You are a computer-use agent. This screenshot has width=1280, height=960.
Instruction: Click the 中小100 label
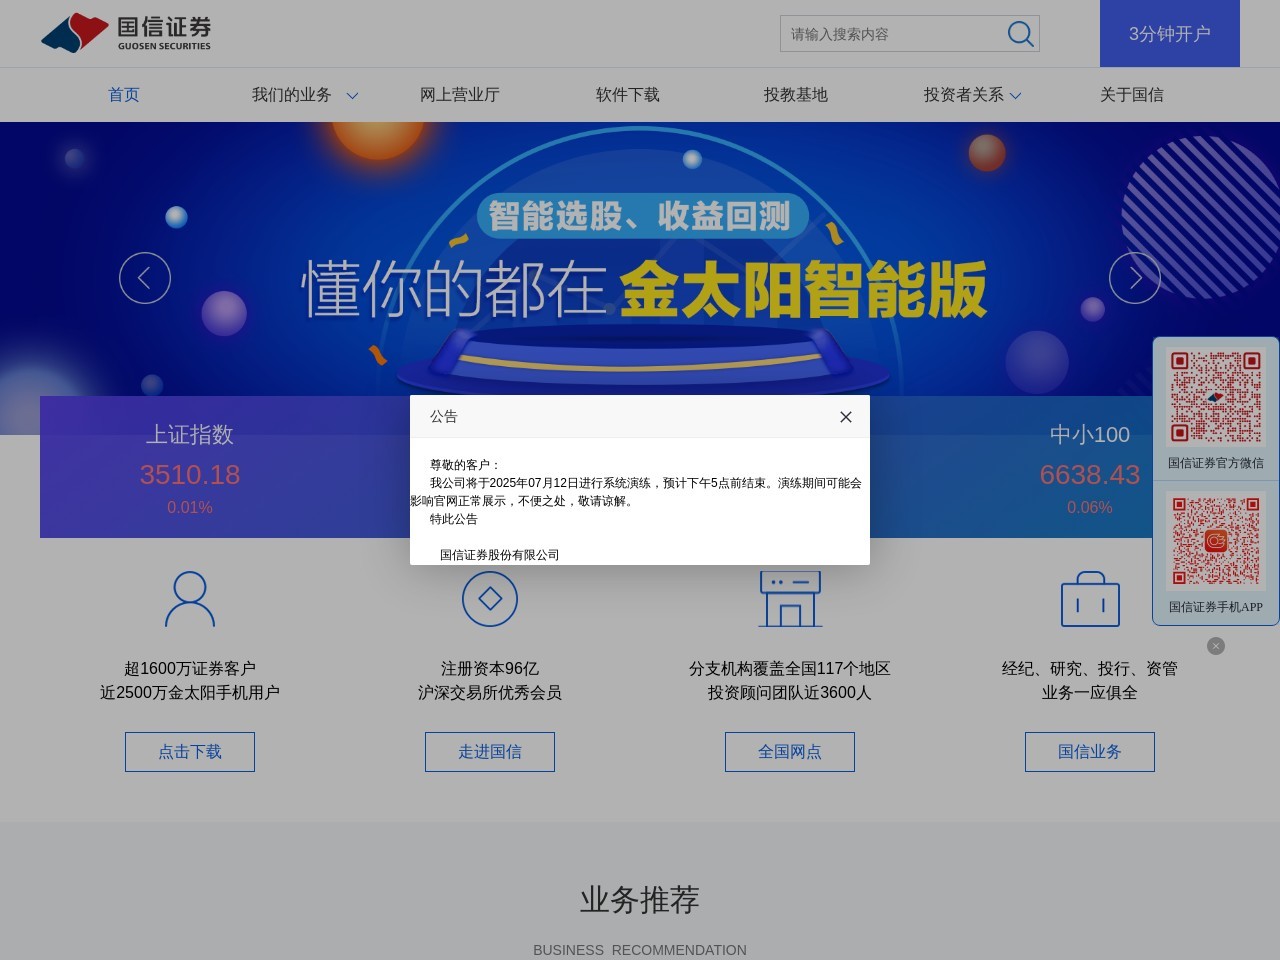point(1090,435)
